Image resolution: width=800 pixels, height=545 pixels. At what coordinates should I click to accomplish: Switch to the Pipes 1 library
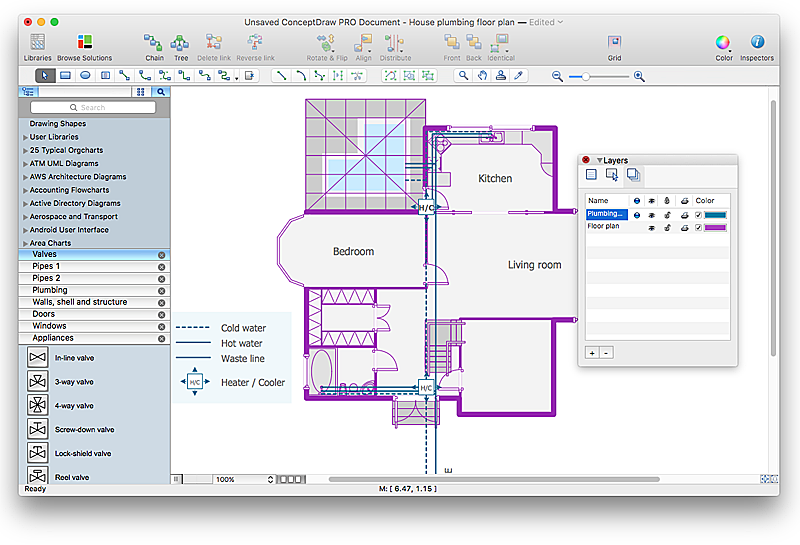pyautogui.click(x=46, y=266)
